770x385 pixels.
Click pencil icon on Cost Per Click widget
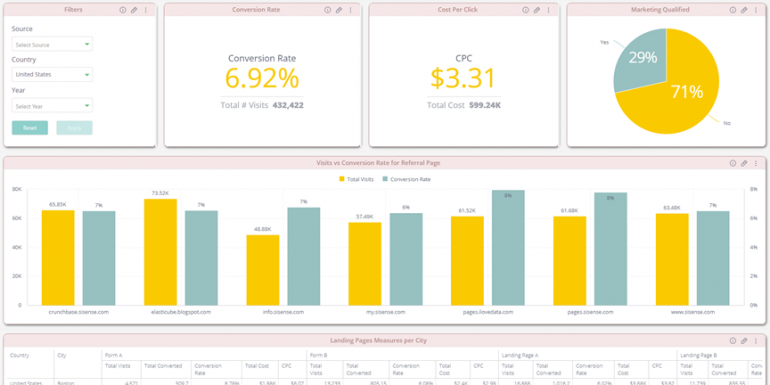pos(537,10)
